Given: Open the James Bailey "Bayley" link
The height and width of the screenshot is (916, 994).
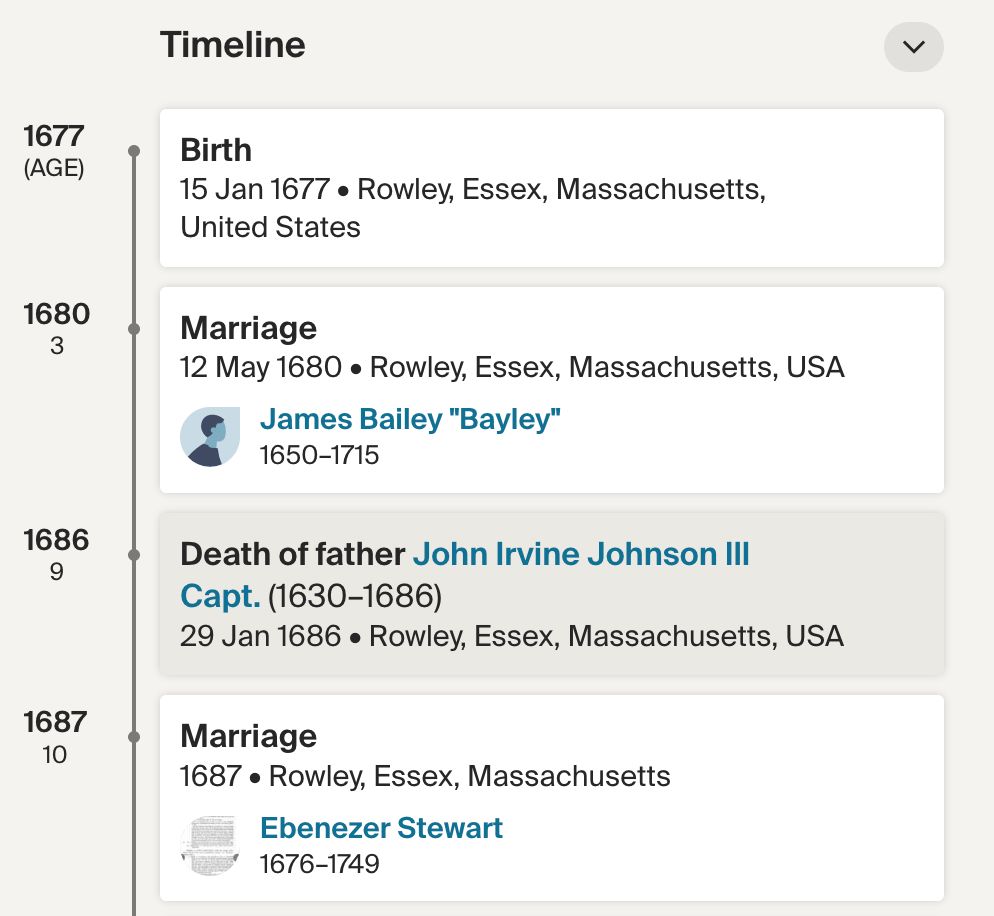Looking at the screenshot, I should (x=410, y=420).
